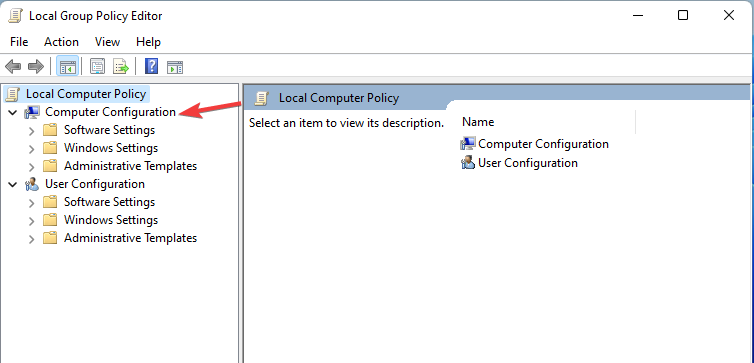Image resolution: width=754 pixels, height=363 pixels.
Task: Expand Administrative Templates under Computer Configuration
Action: pyautogui.click(x=32, y=167)
